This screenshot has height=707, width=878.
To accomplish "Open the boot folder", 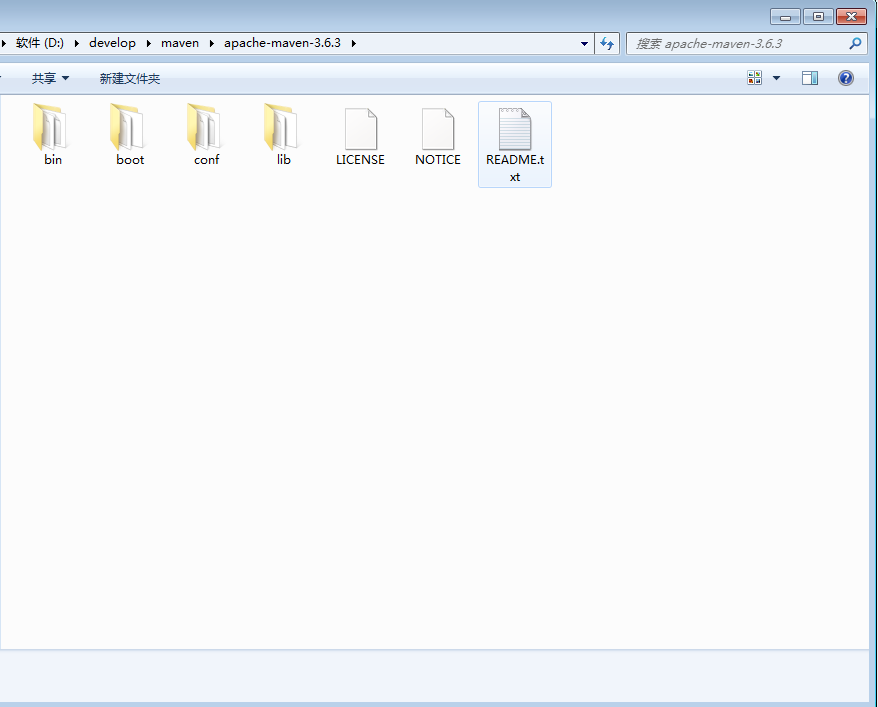I will click(129, 135).
